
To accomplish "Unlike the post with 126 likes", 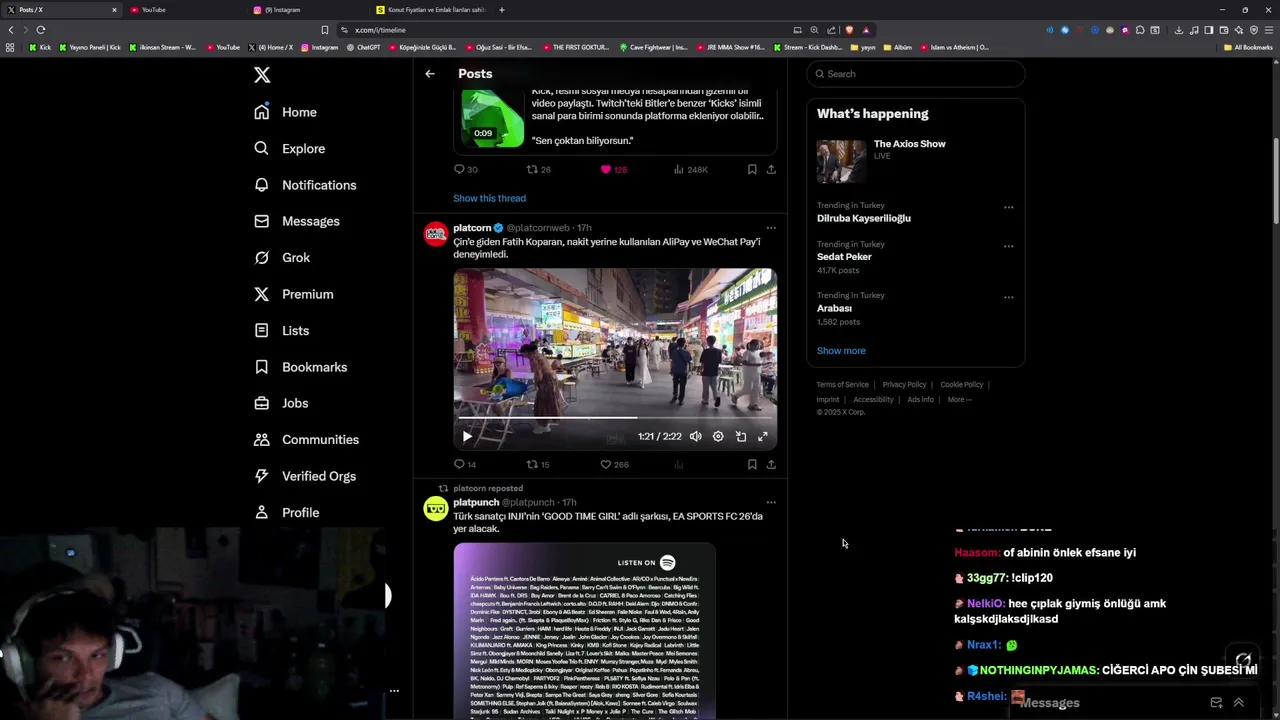I will tap(613, 170).
